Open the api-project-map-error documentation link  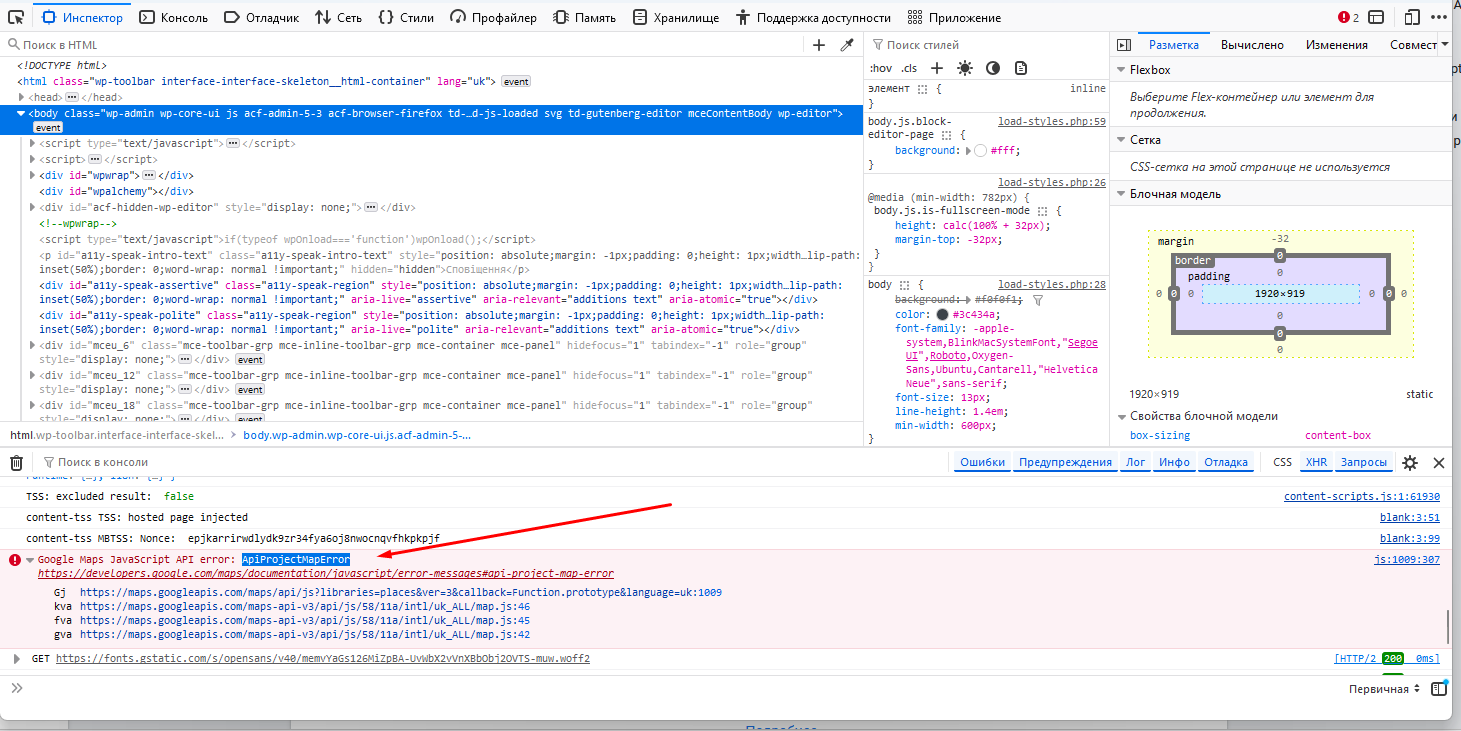click(x=326, y=574)
